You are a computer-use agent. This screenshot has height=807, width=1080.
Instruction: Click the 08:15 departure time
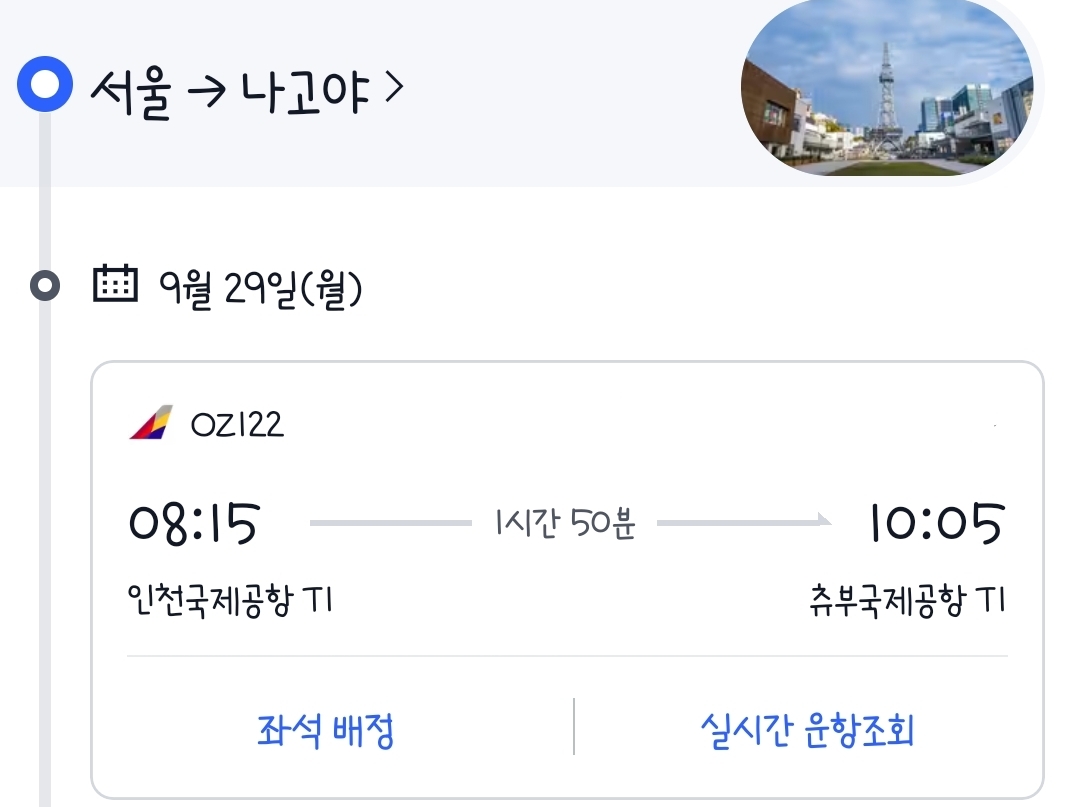pos(194,523)
